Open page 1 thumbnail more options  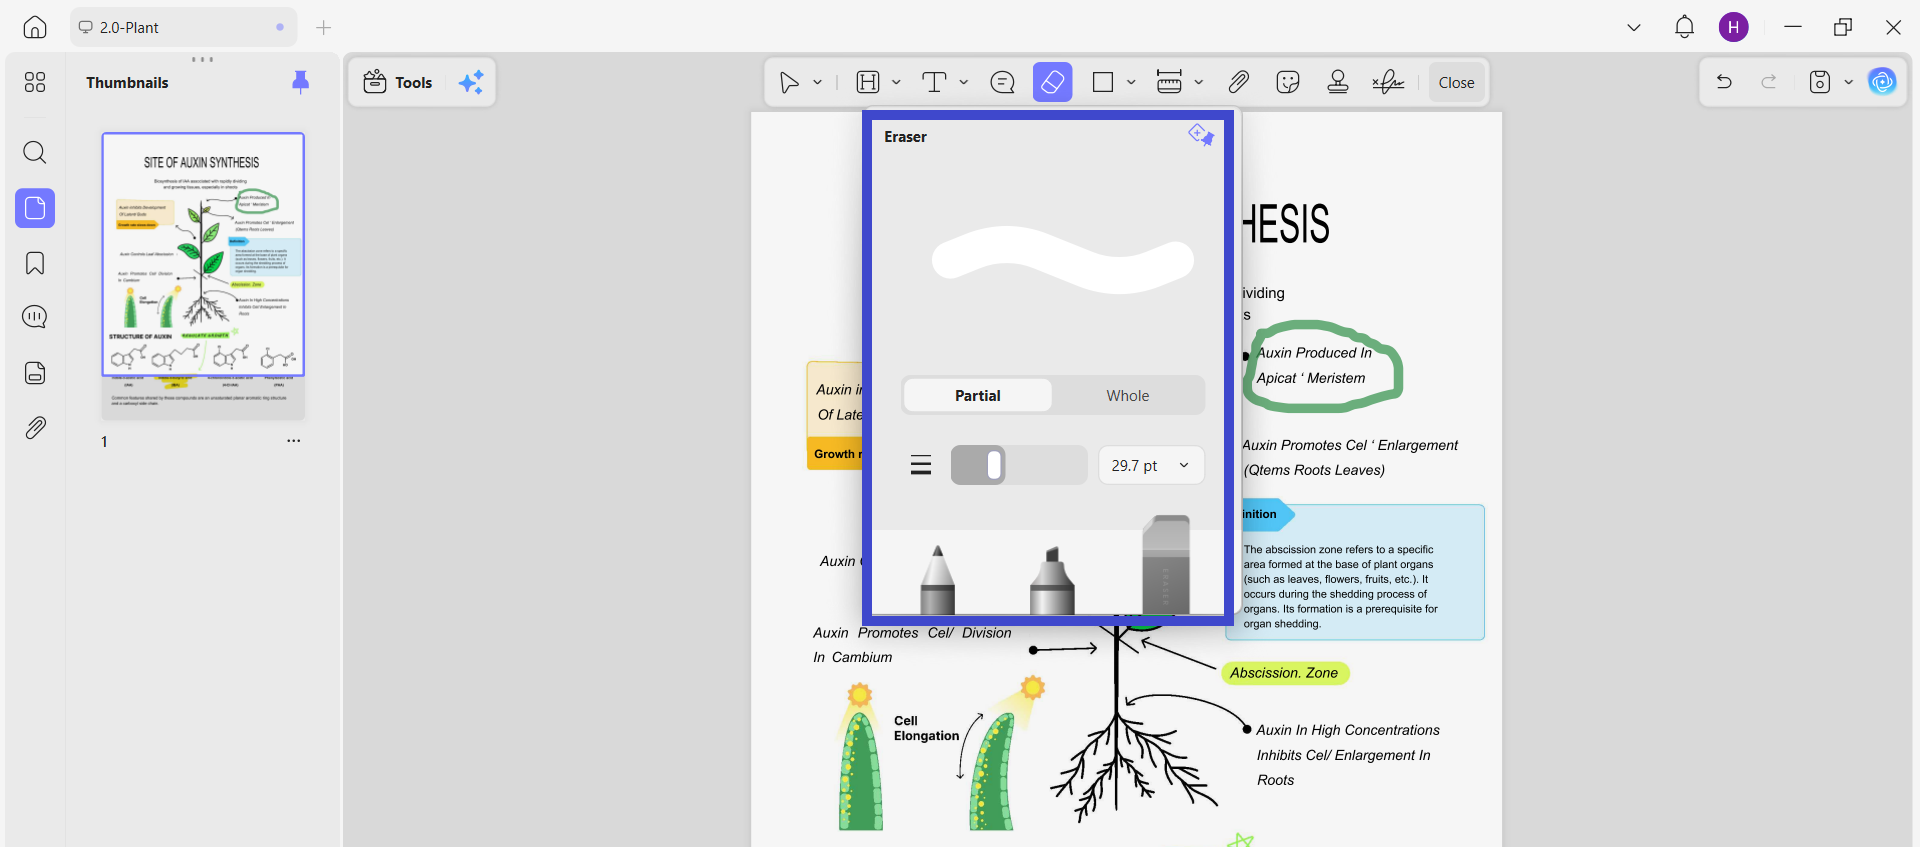pyautogui.click(x=293, y=440)
